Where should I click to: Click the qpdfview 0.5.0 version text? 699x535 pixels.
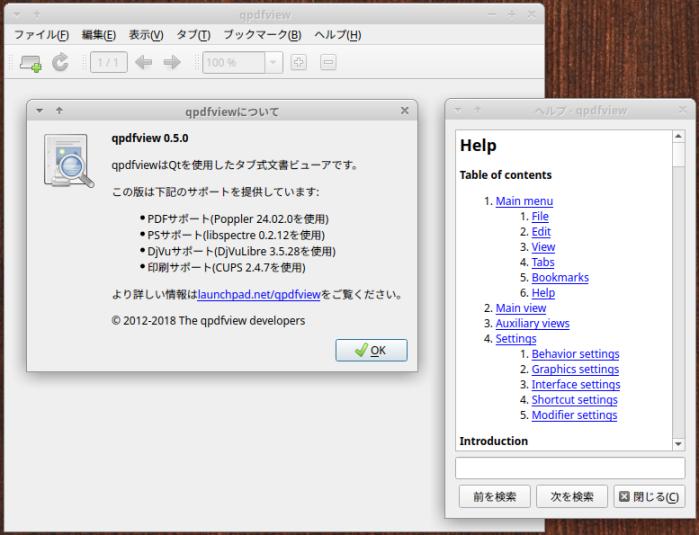(x=150, y=138)
